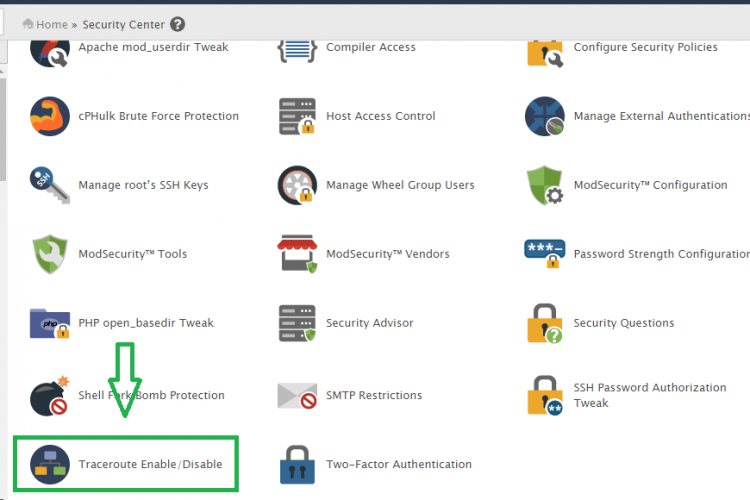Open SSH Password Authorization Tweak link
The height and width of the screenshot is (500, 750).
pos(650,395)
